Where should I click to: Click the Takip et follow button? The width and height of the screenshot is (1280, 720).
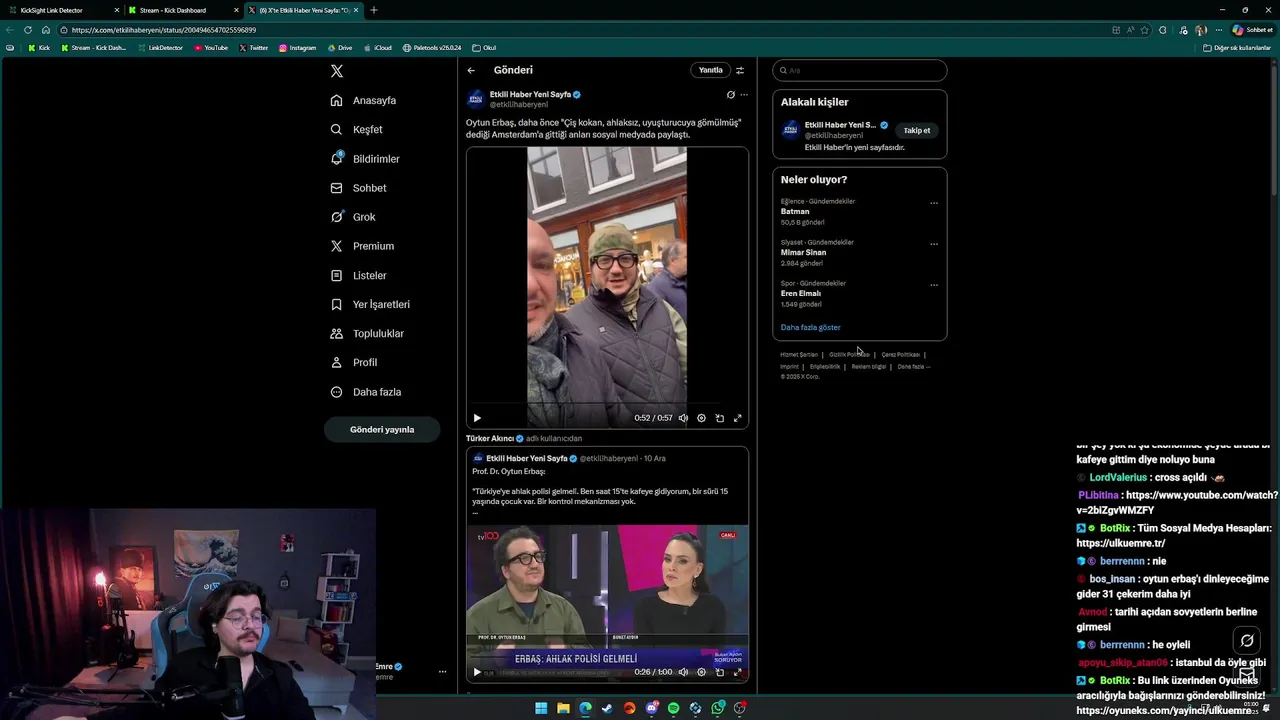tap(917, 130)
